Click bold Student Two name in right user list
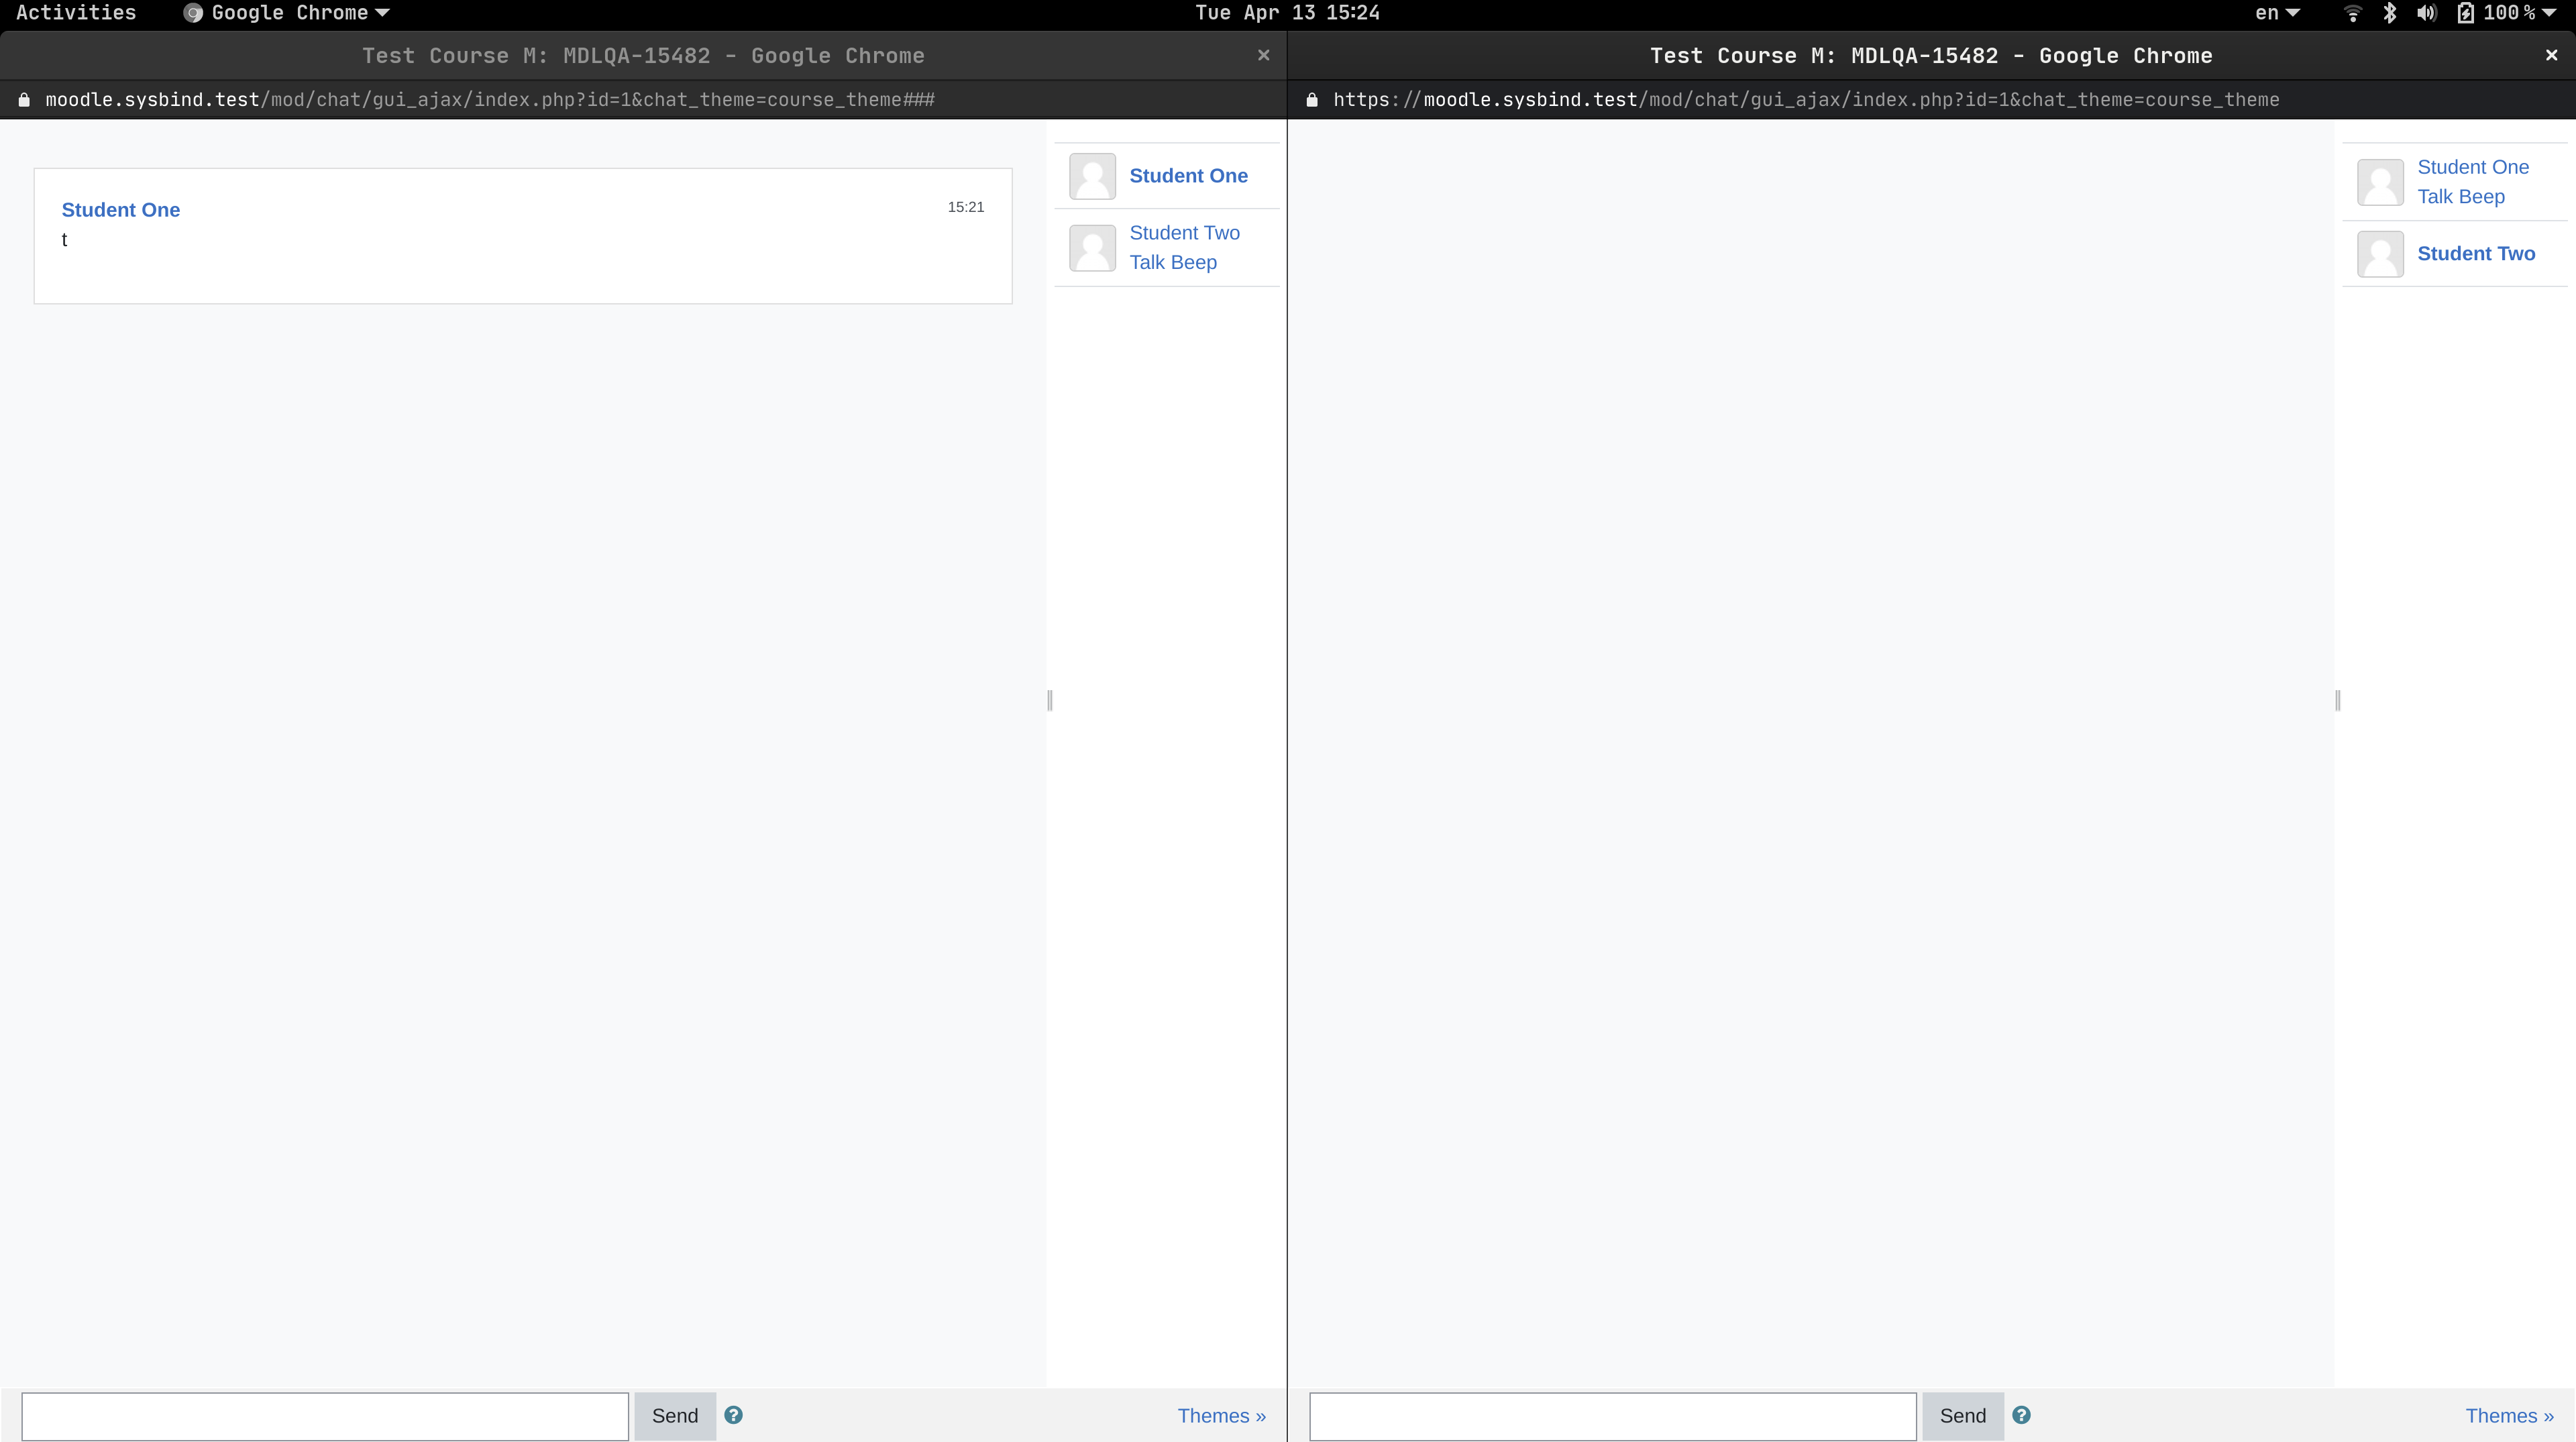The width and height of the screenshot is (2576, 1442). point(2476,254)
